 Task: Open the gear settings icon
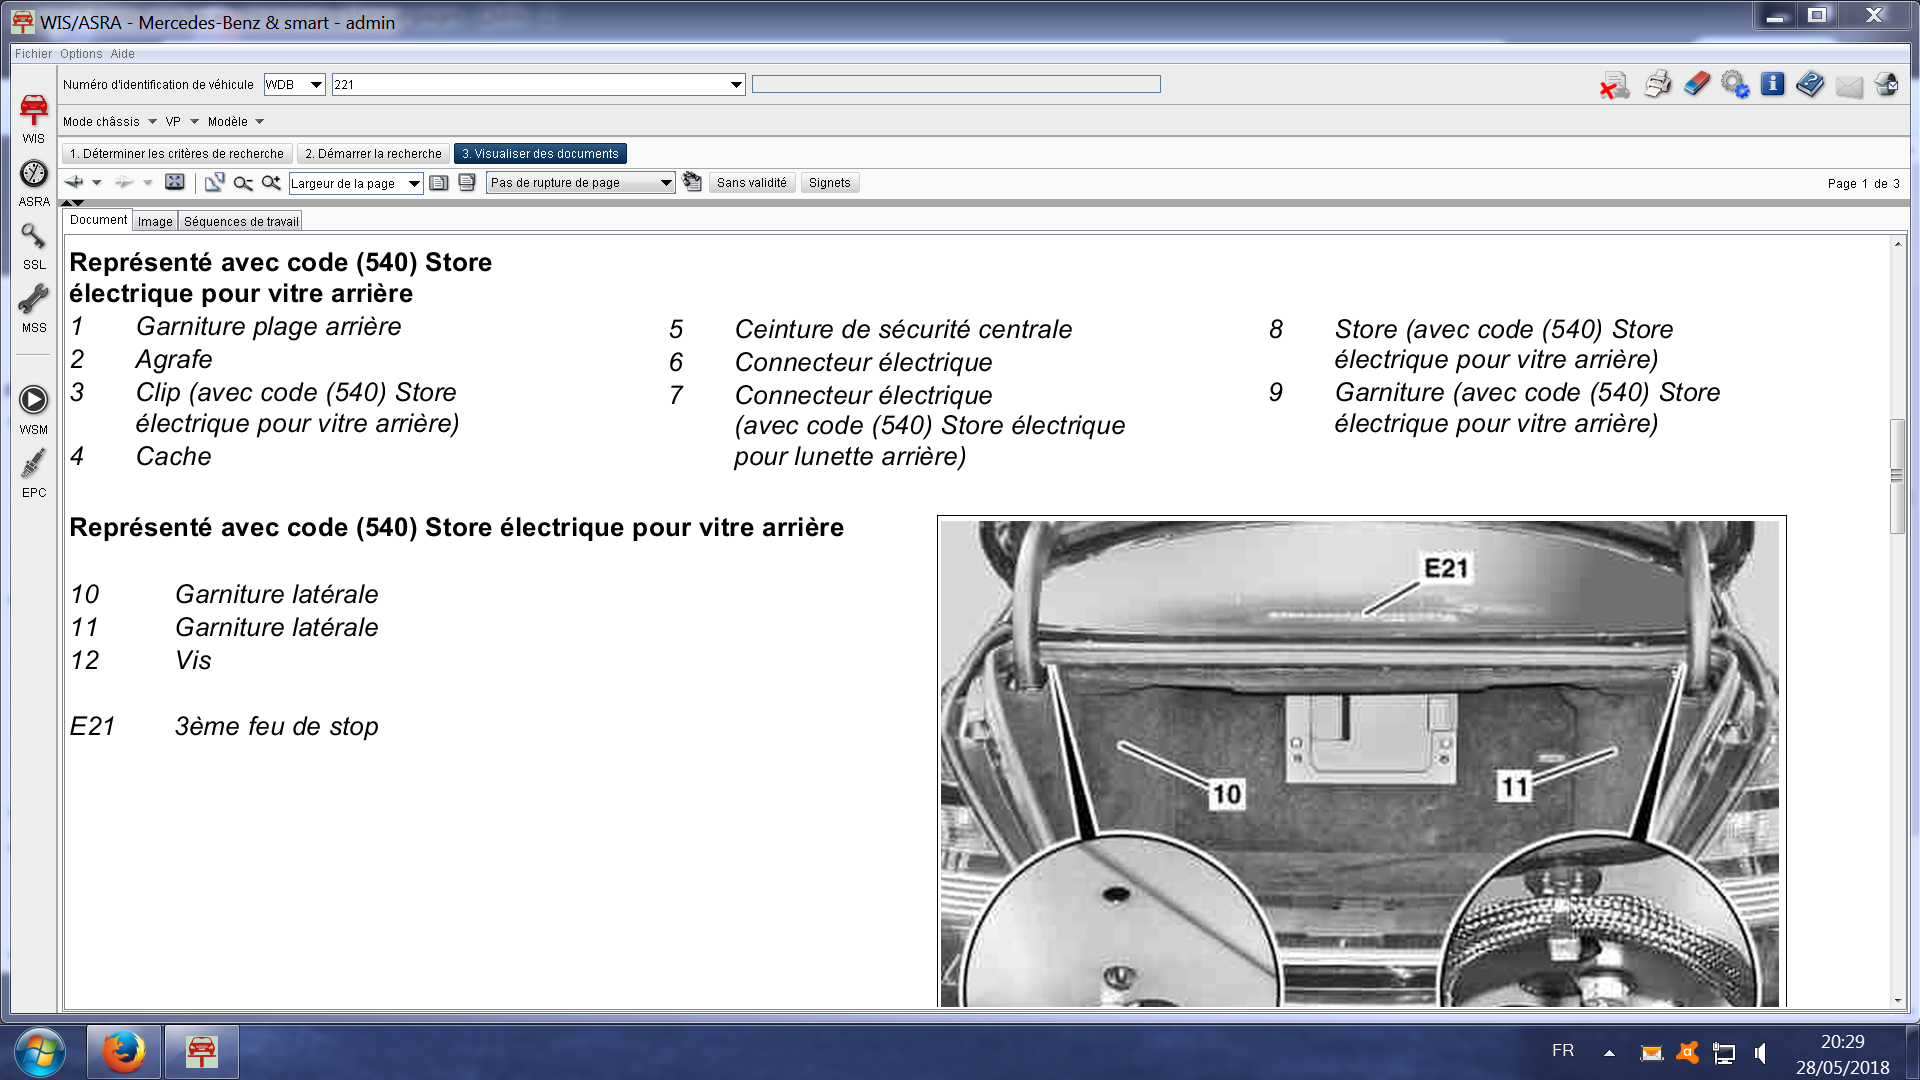coord(1734,84)
